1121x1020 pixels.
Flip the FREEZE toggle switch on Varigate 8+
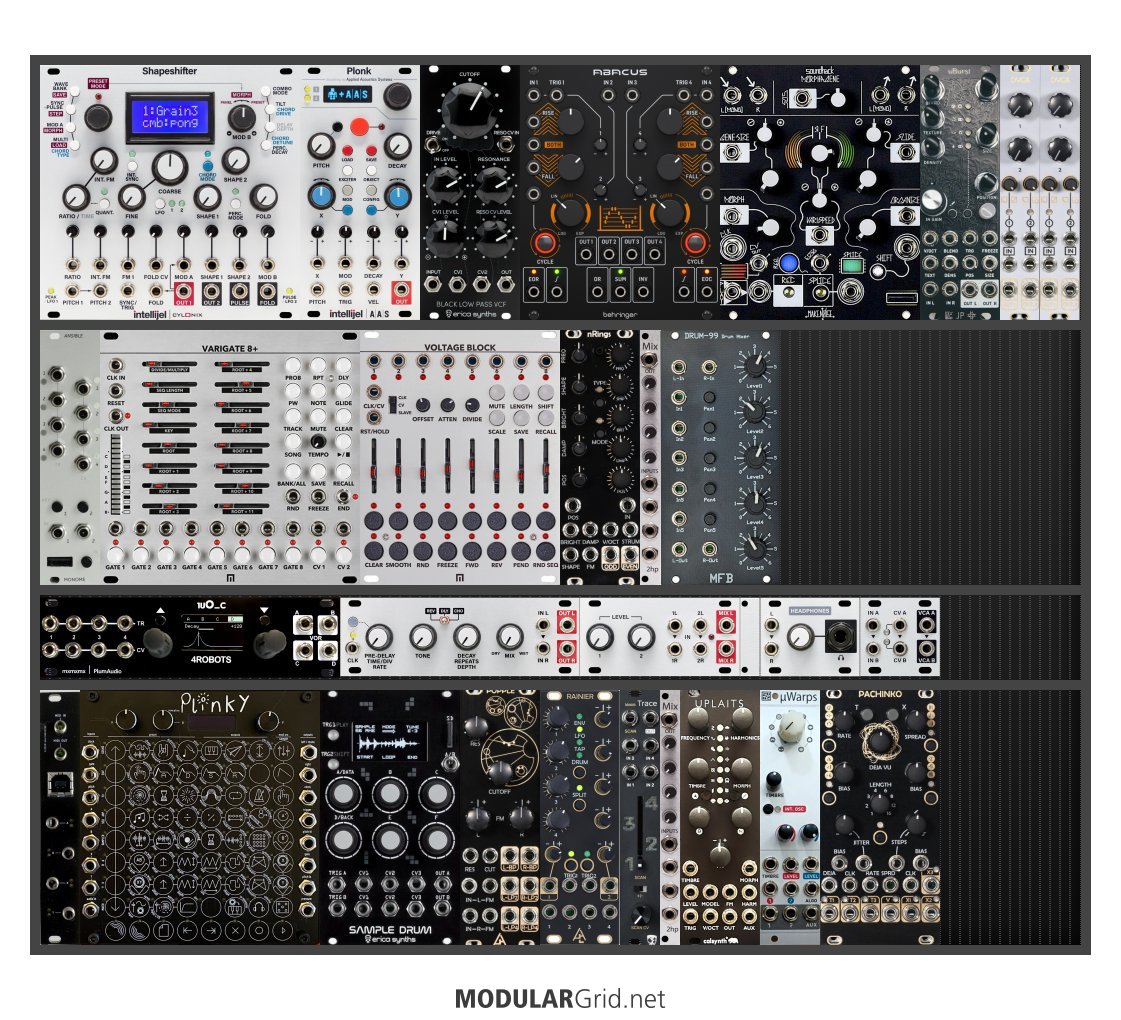(318, 495)
